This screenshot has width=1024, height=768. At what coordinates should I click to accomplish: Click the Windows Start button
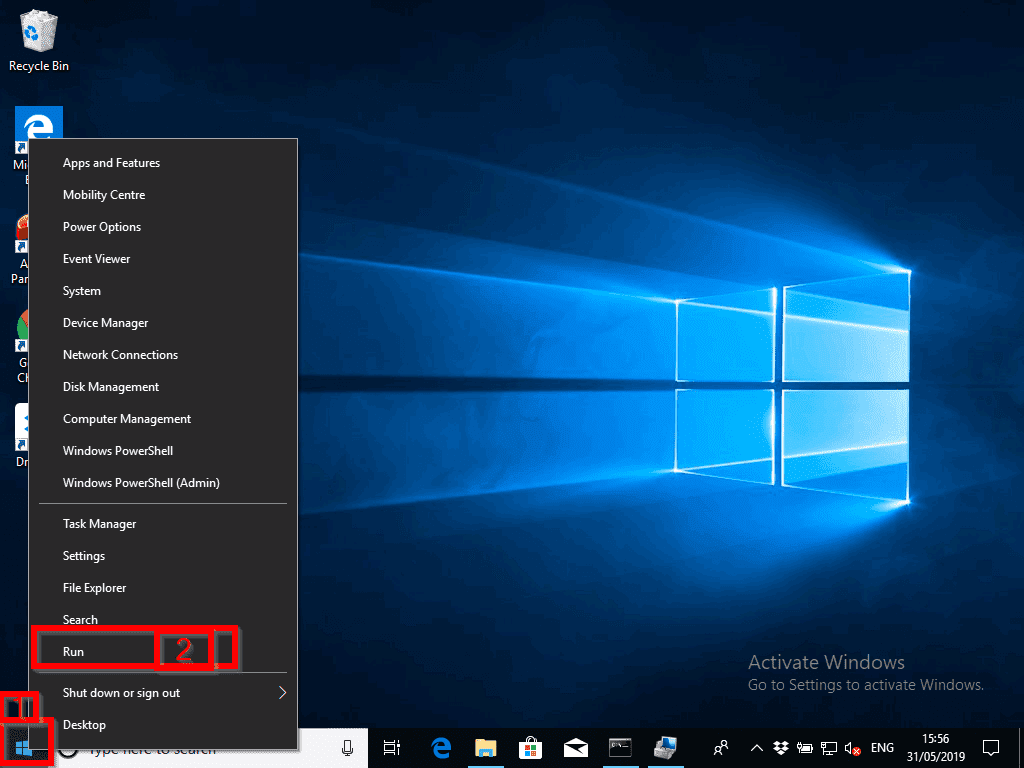click(x=24, y=748)
